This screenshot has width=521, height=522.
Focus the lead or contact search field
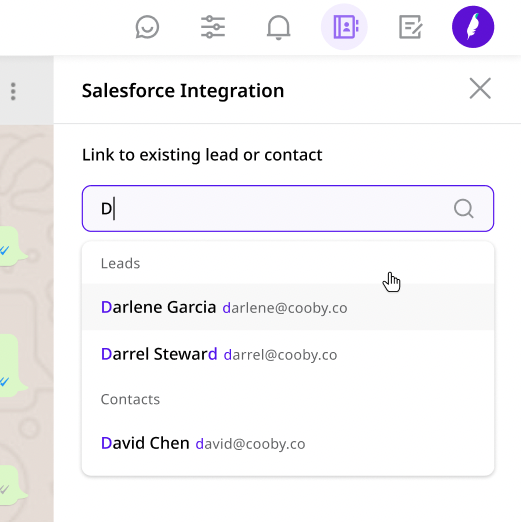[x=288, y=209]
